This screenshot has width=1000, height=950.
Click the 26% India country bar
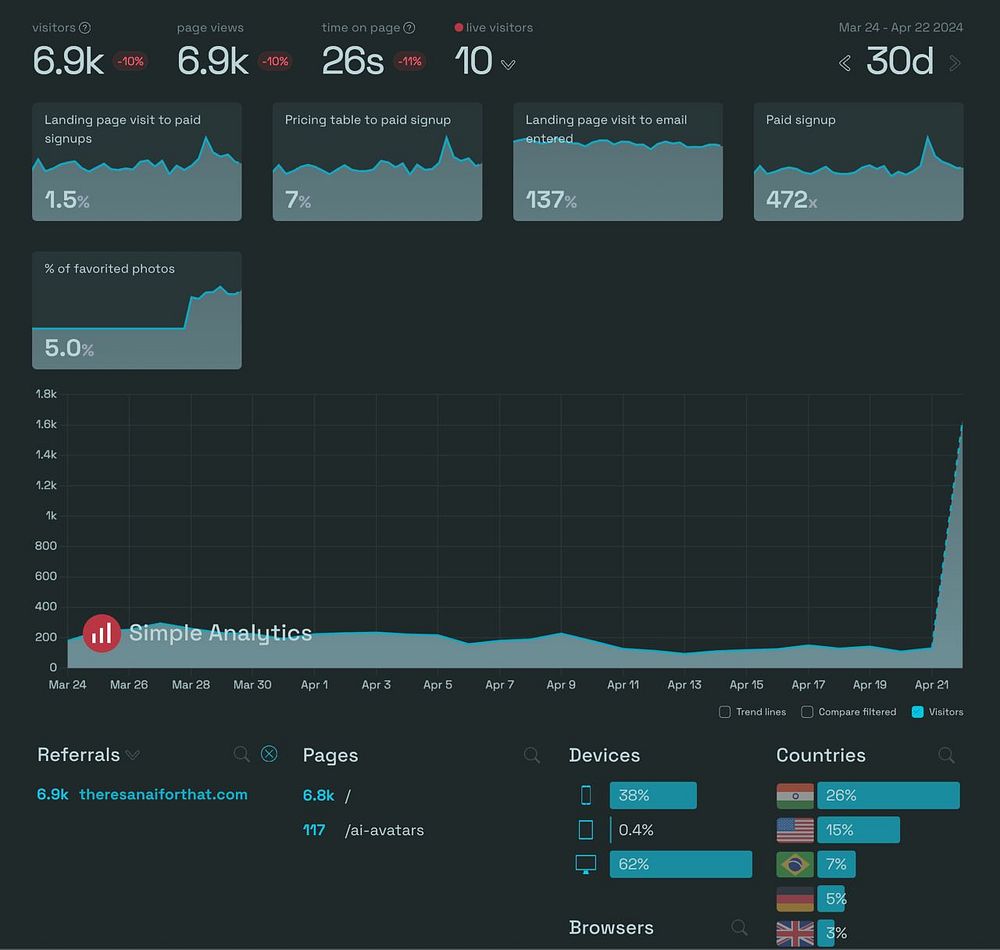[888, 795]
